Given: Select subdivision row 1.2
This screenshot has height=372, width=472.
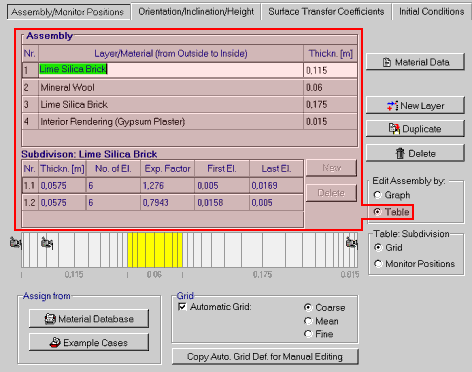Looking at the screenshot, I should (163, 203).
